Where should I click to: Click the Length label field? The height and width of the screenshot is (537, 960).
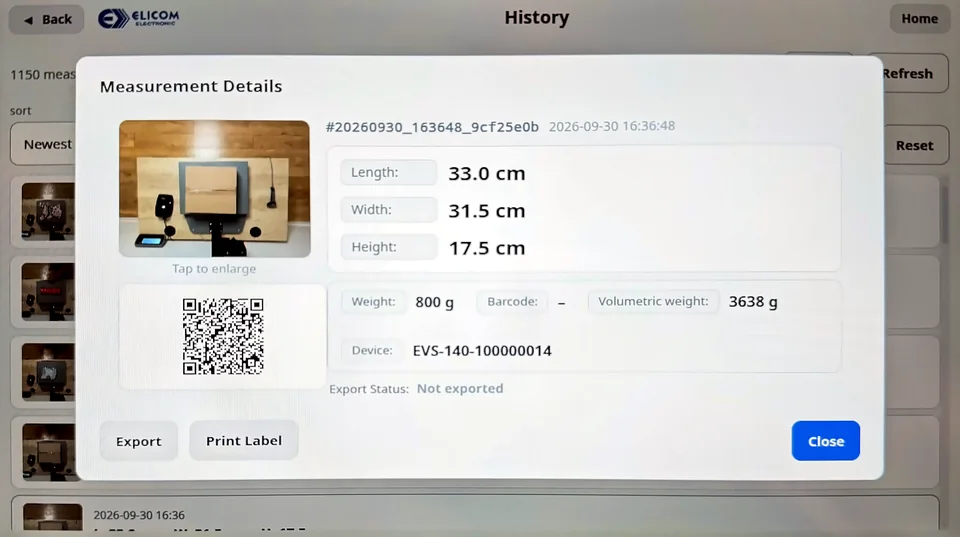coord(388,173)
